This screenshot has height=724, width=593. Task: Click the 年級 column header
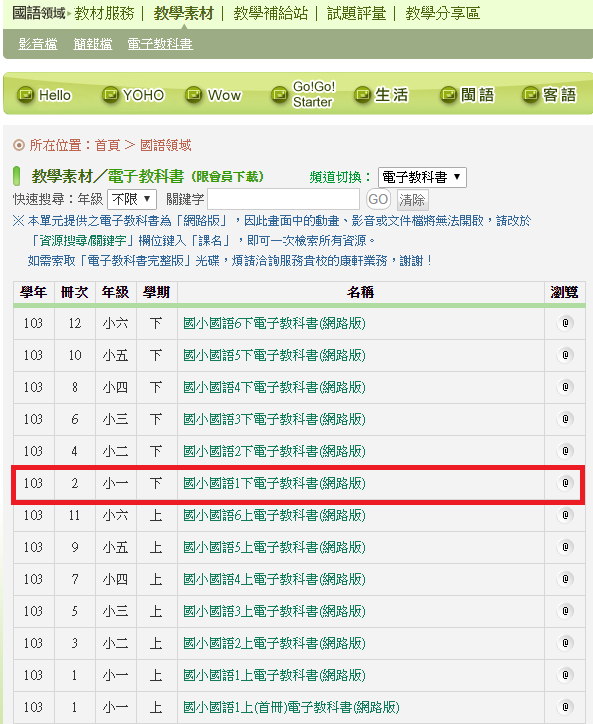[116, 292]
